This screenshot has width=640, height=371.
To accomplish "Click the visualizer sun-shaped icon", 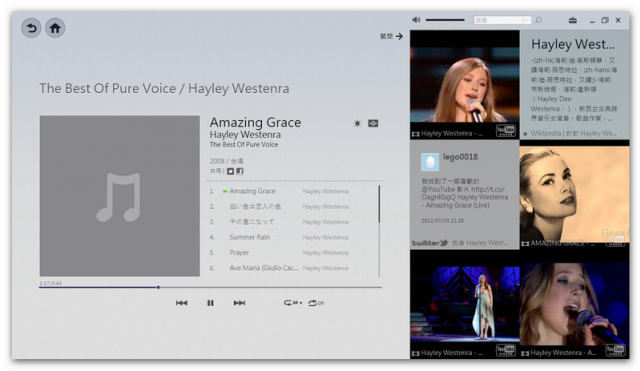I will [x=357, y=123].
